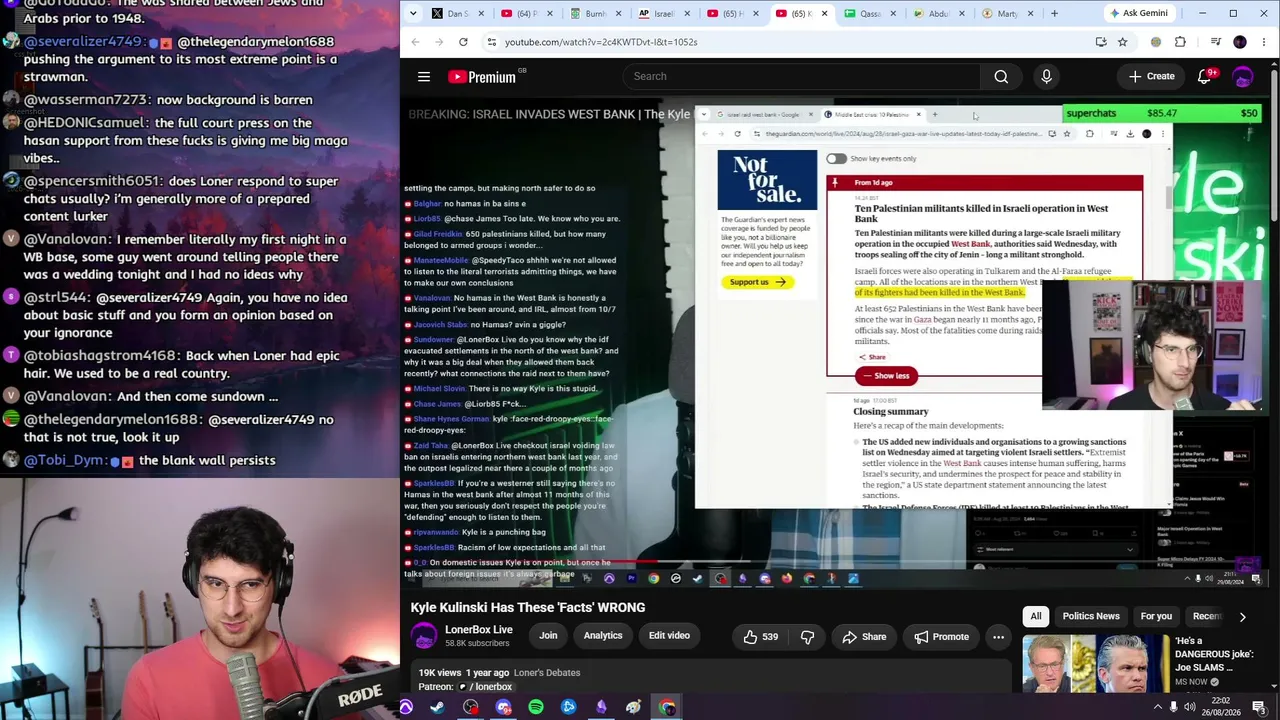The height and width of the screenshot is (720, 1280).
Task: Collapse Guardian post with 'Show less'
Action: (886, 376)
